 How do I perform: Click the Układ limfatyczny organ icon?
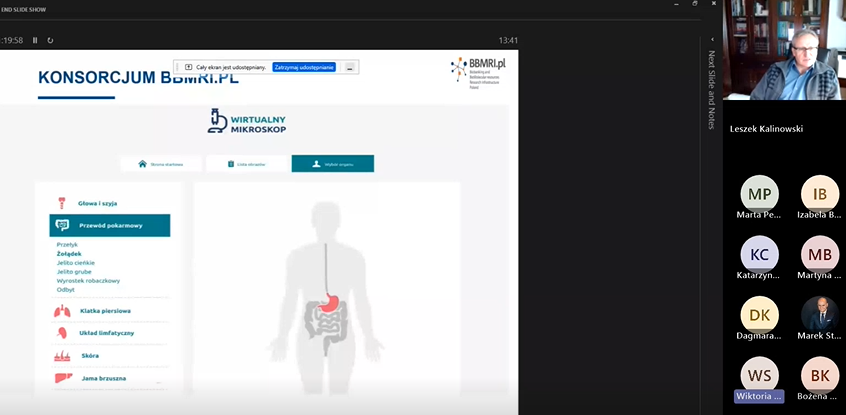(x=62, y=332)
